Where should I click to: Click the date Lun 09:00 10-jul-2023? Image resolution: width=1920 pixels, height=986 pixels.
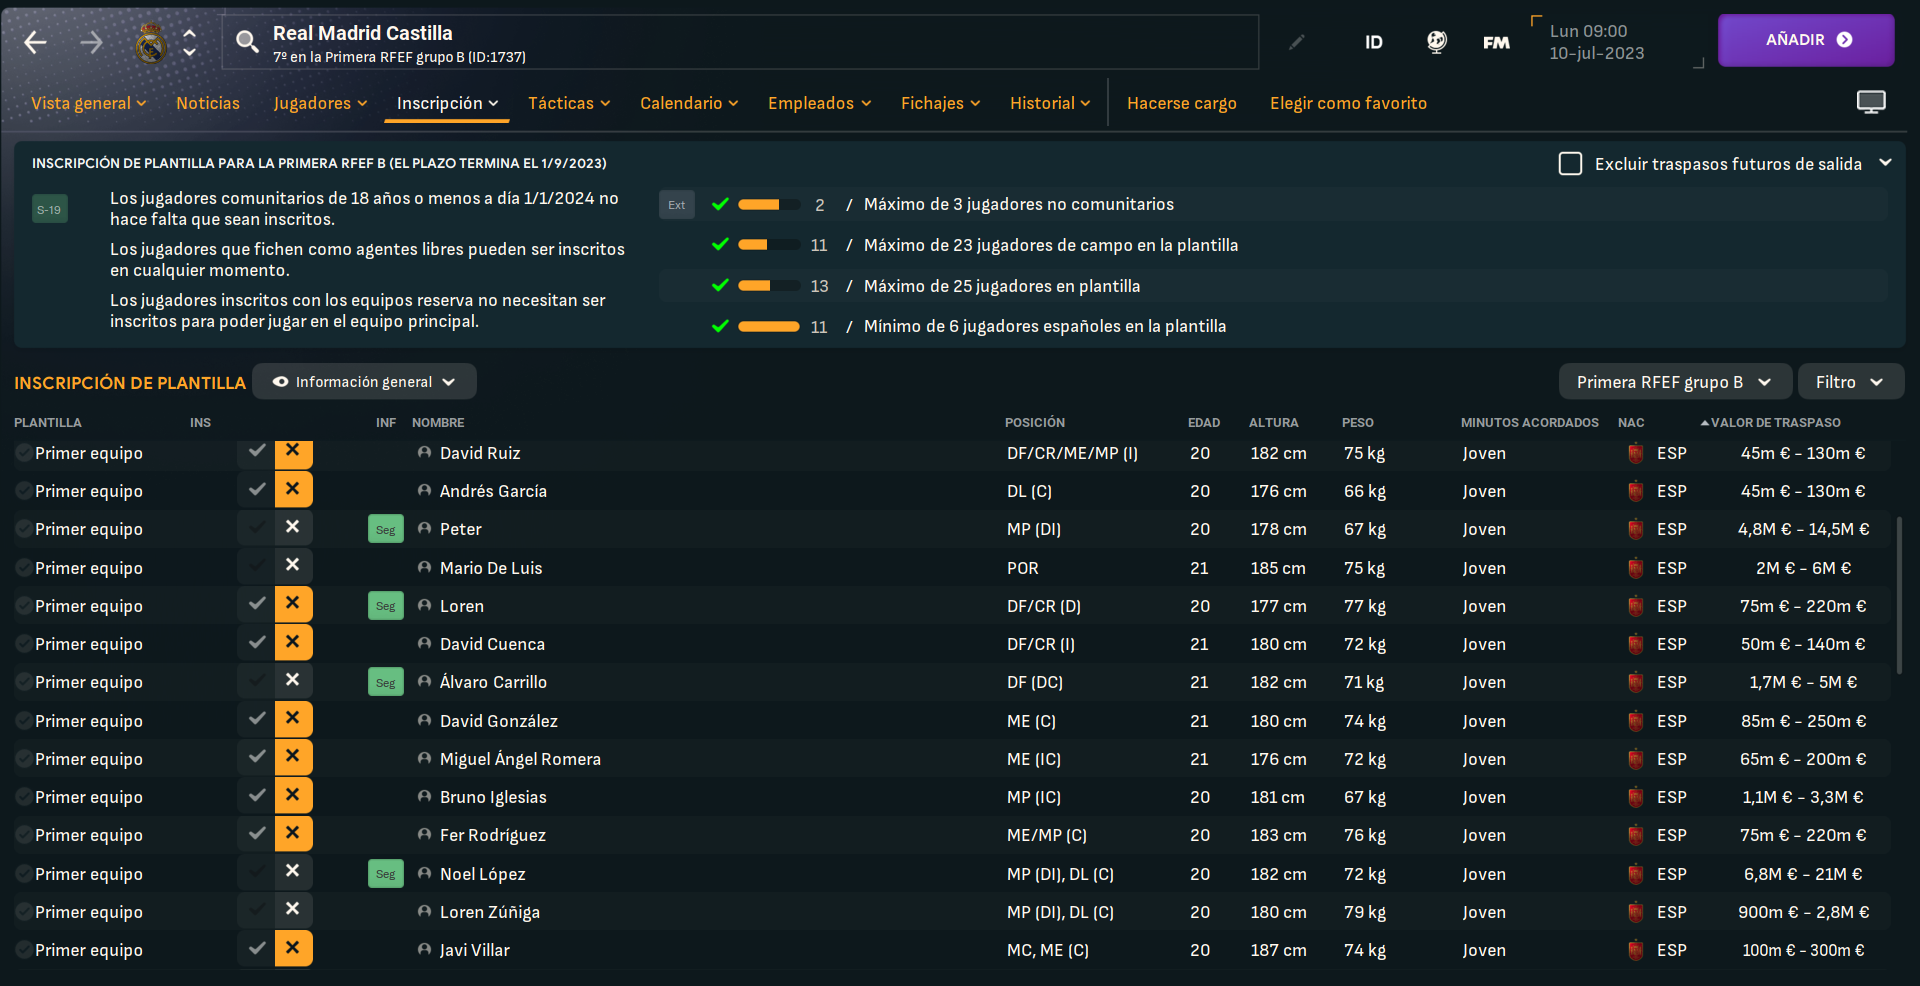(x=1597, y=42)
